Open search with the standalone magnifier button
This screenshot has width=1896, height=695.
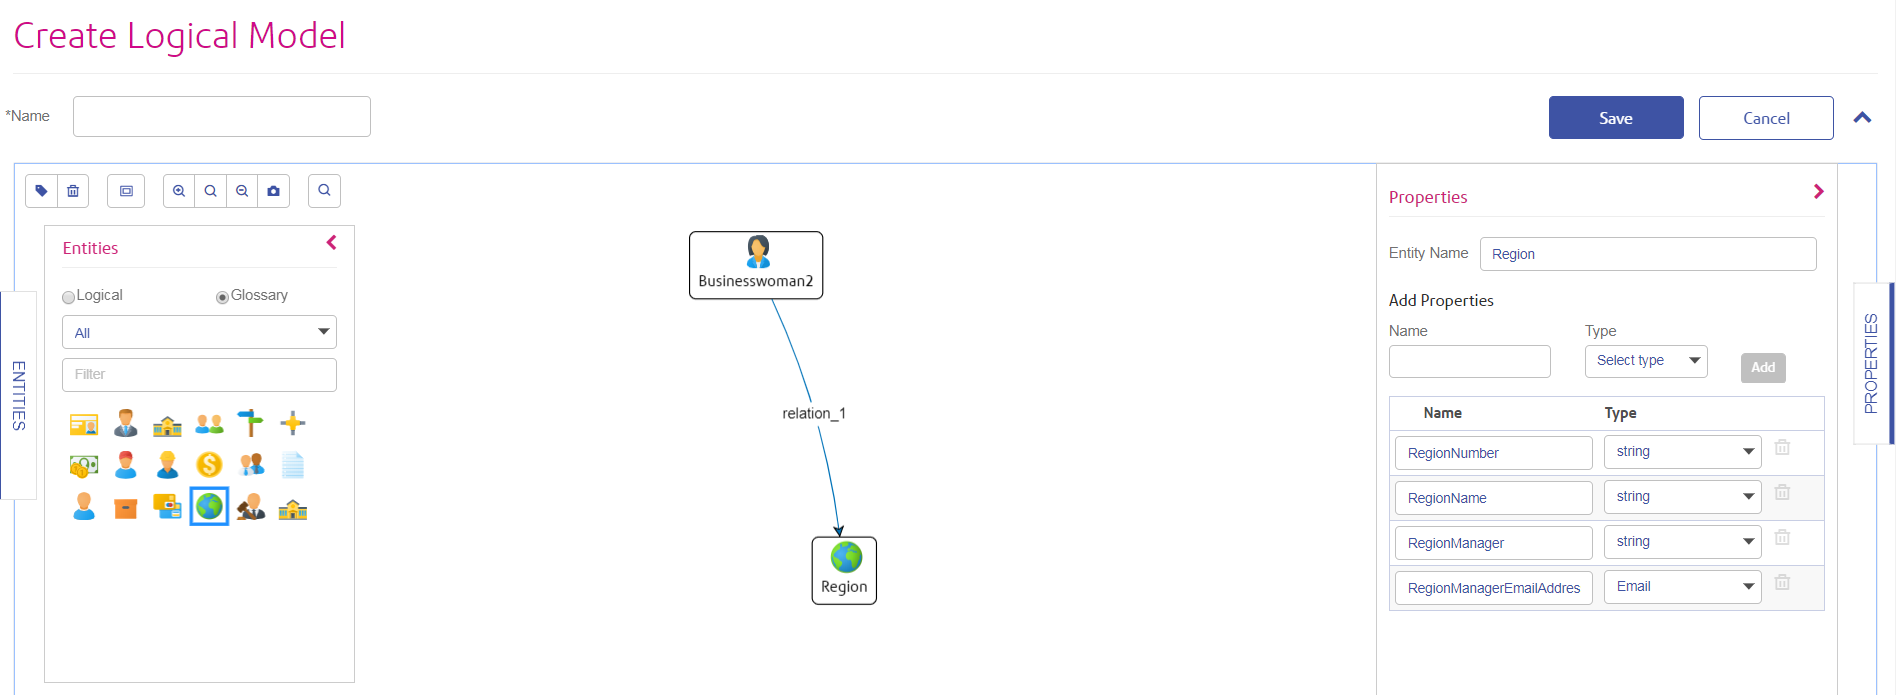324,190
